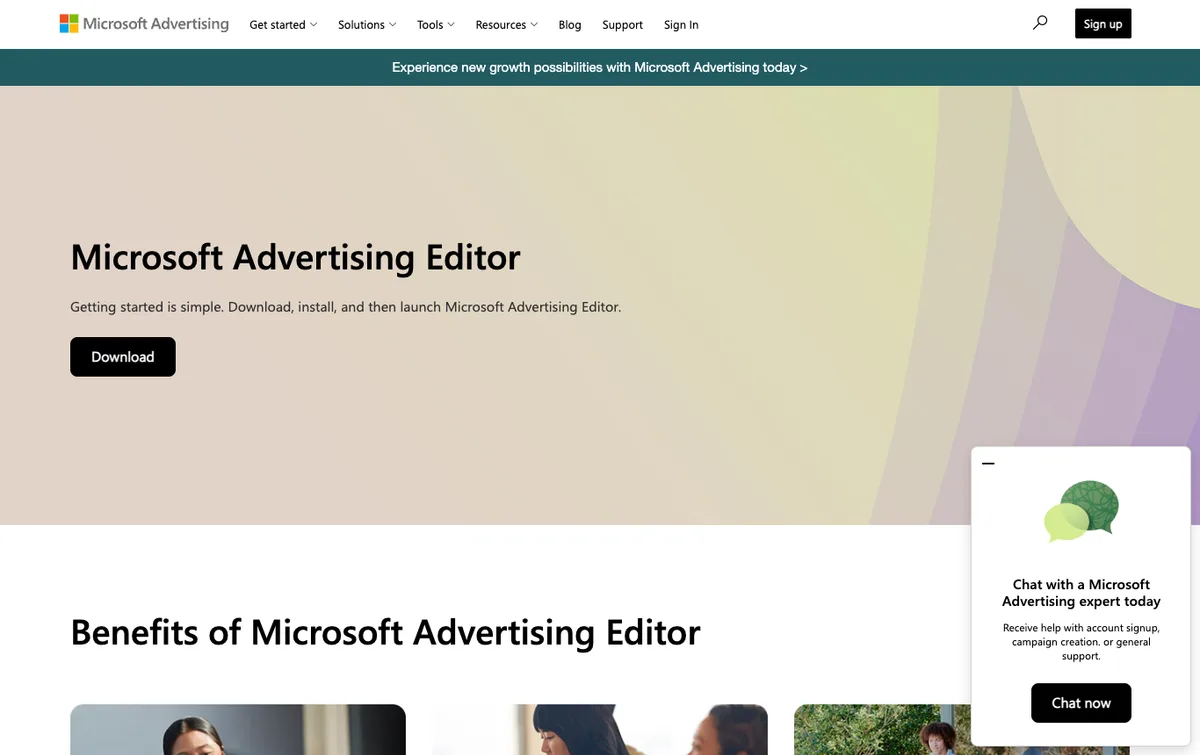Click the Getting started is simple text
Image resolution: width=1200 pixels, height=755 pixels.
pyautogui.click(x=345, y=307)
